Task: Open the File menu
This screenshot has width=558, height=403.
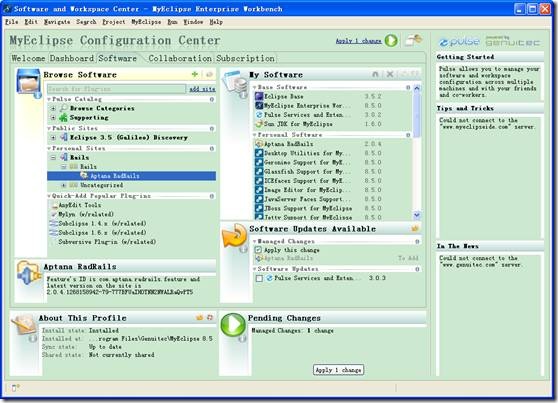Action: (12, 22)
